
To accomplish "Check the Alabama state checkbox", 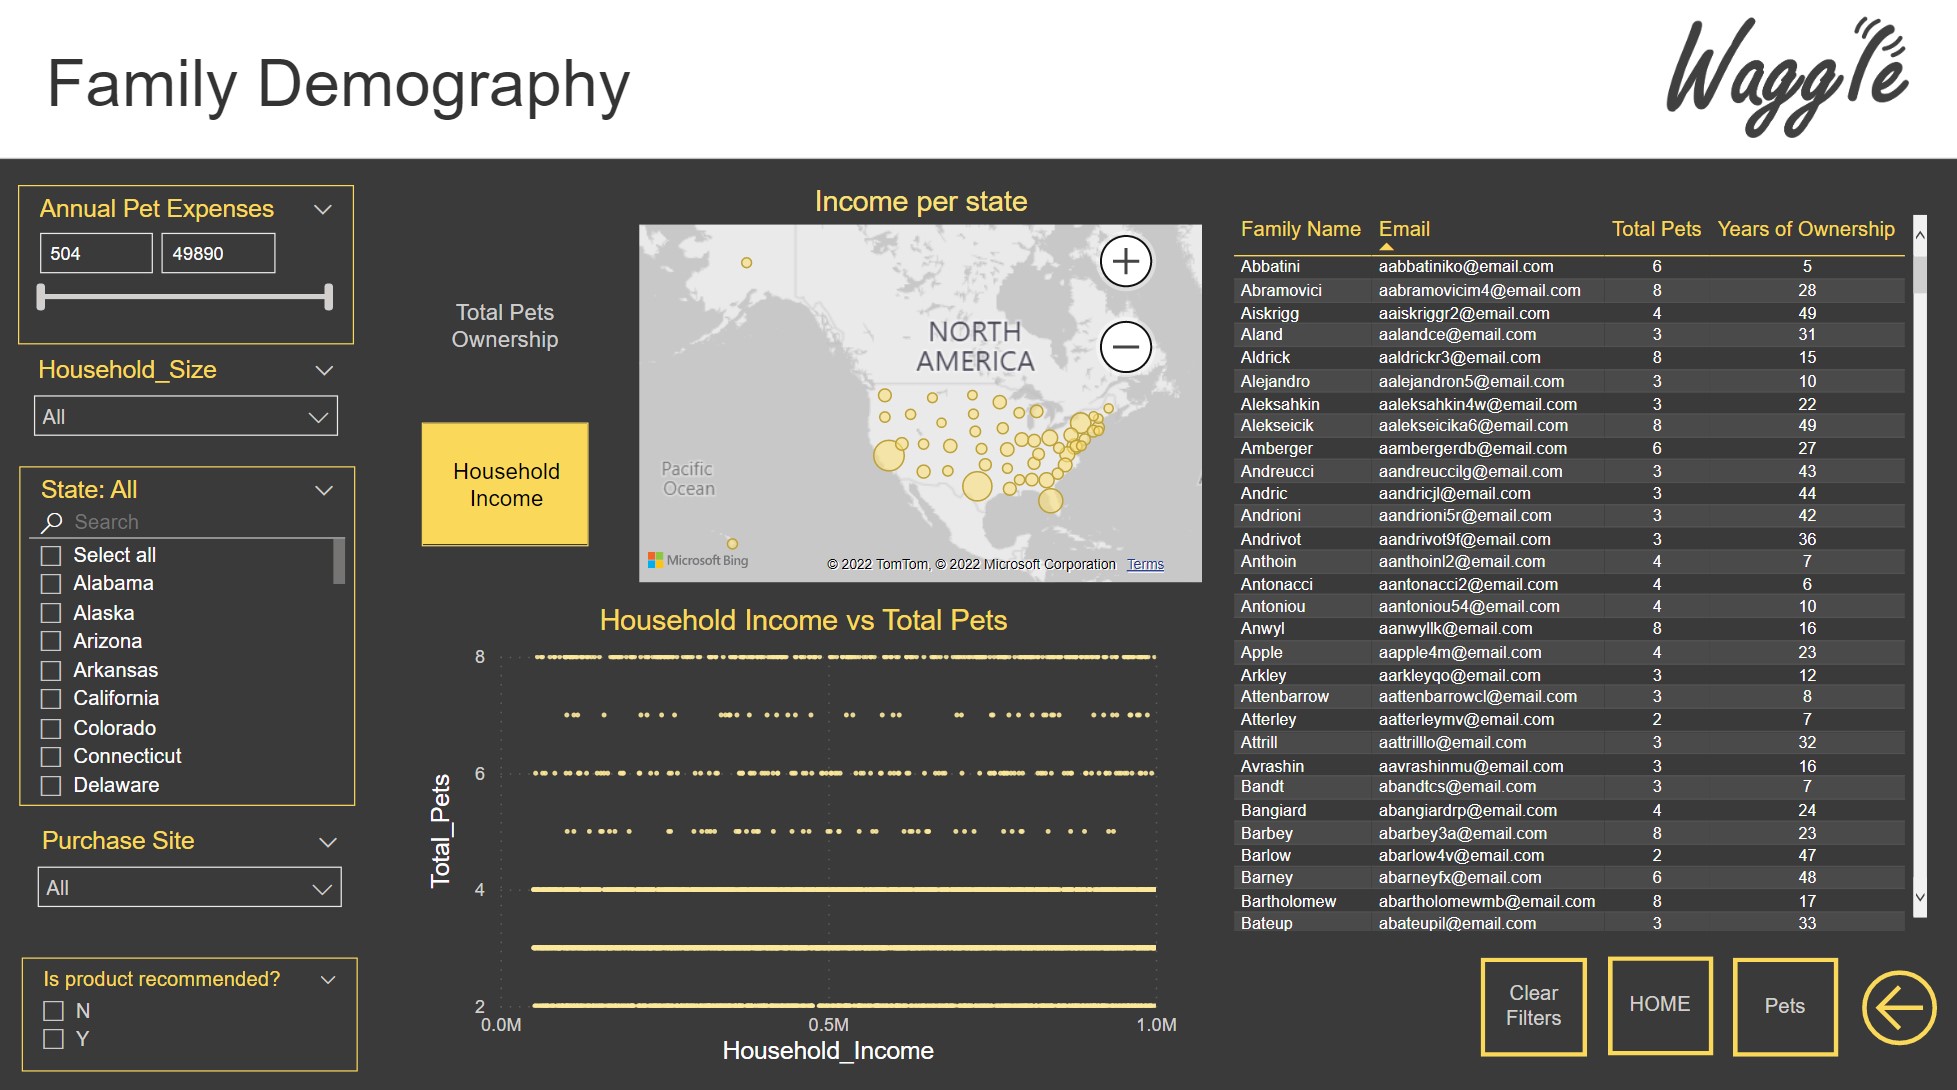I will click(x=51, y=583).
